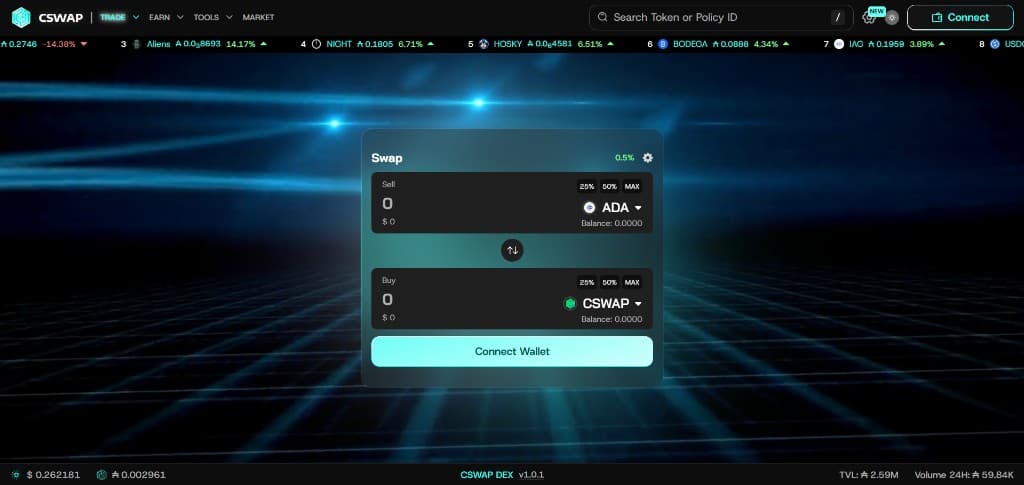Click the Connect Wallet button
Image resolution: width=1024 pixels, height=485 pixels.
point(512,351)
